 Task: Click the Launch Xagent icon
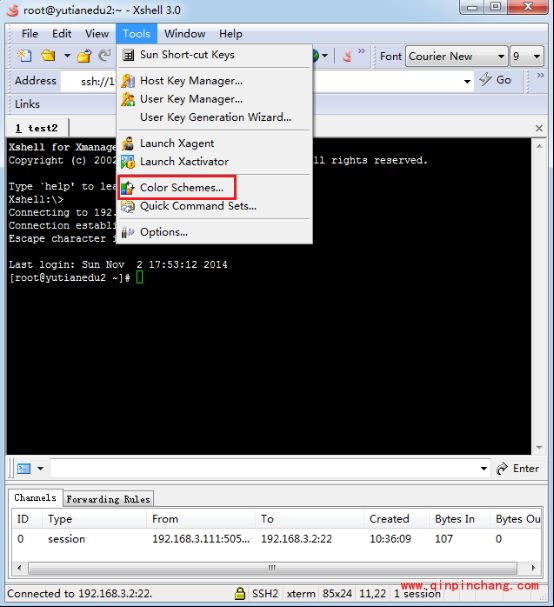128,144
